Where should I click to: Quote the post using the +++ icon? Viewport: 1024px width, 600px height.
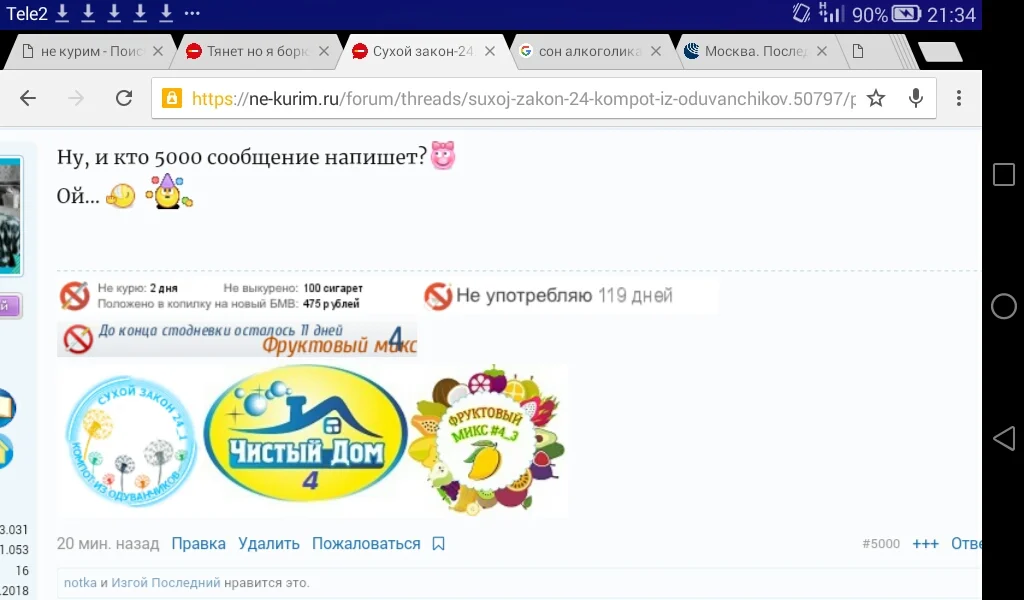click(925, 543)
